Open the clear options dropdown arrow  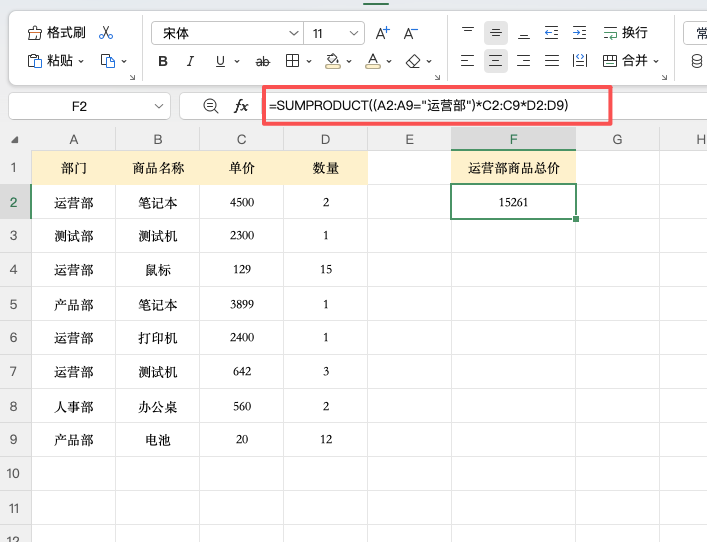click(x=429, y=61)
